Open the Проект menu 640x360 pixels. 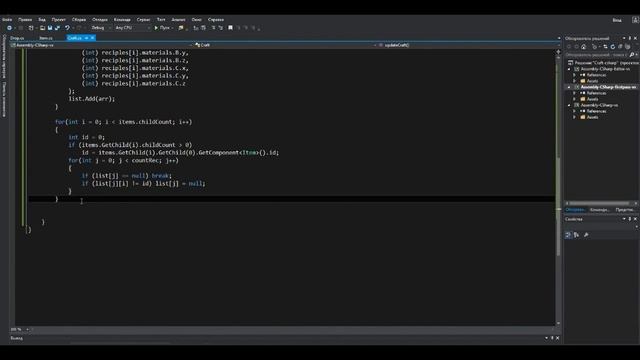(58, 20)
